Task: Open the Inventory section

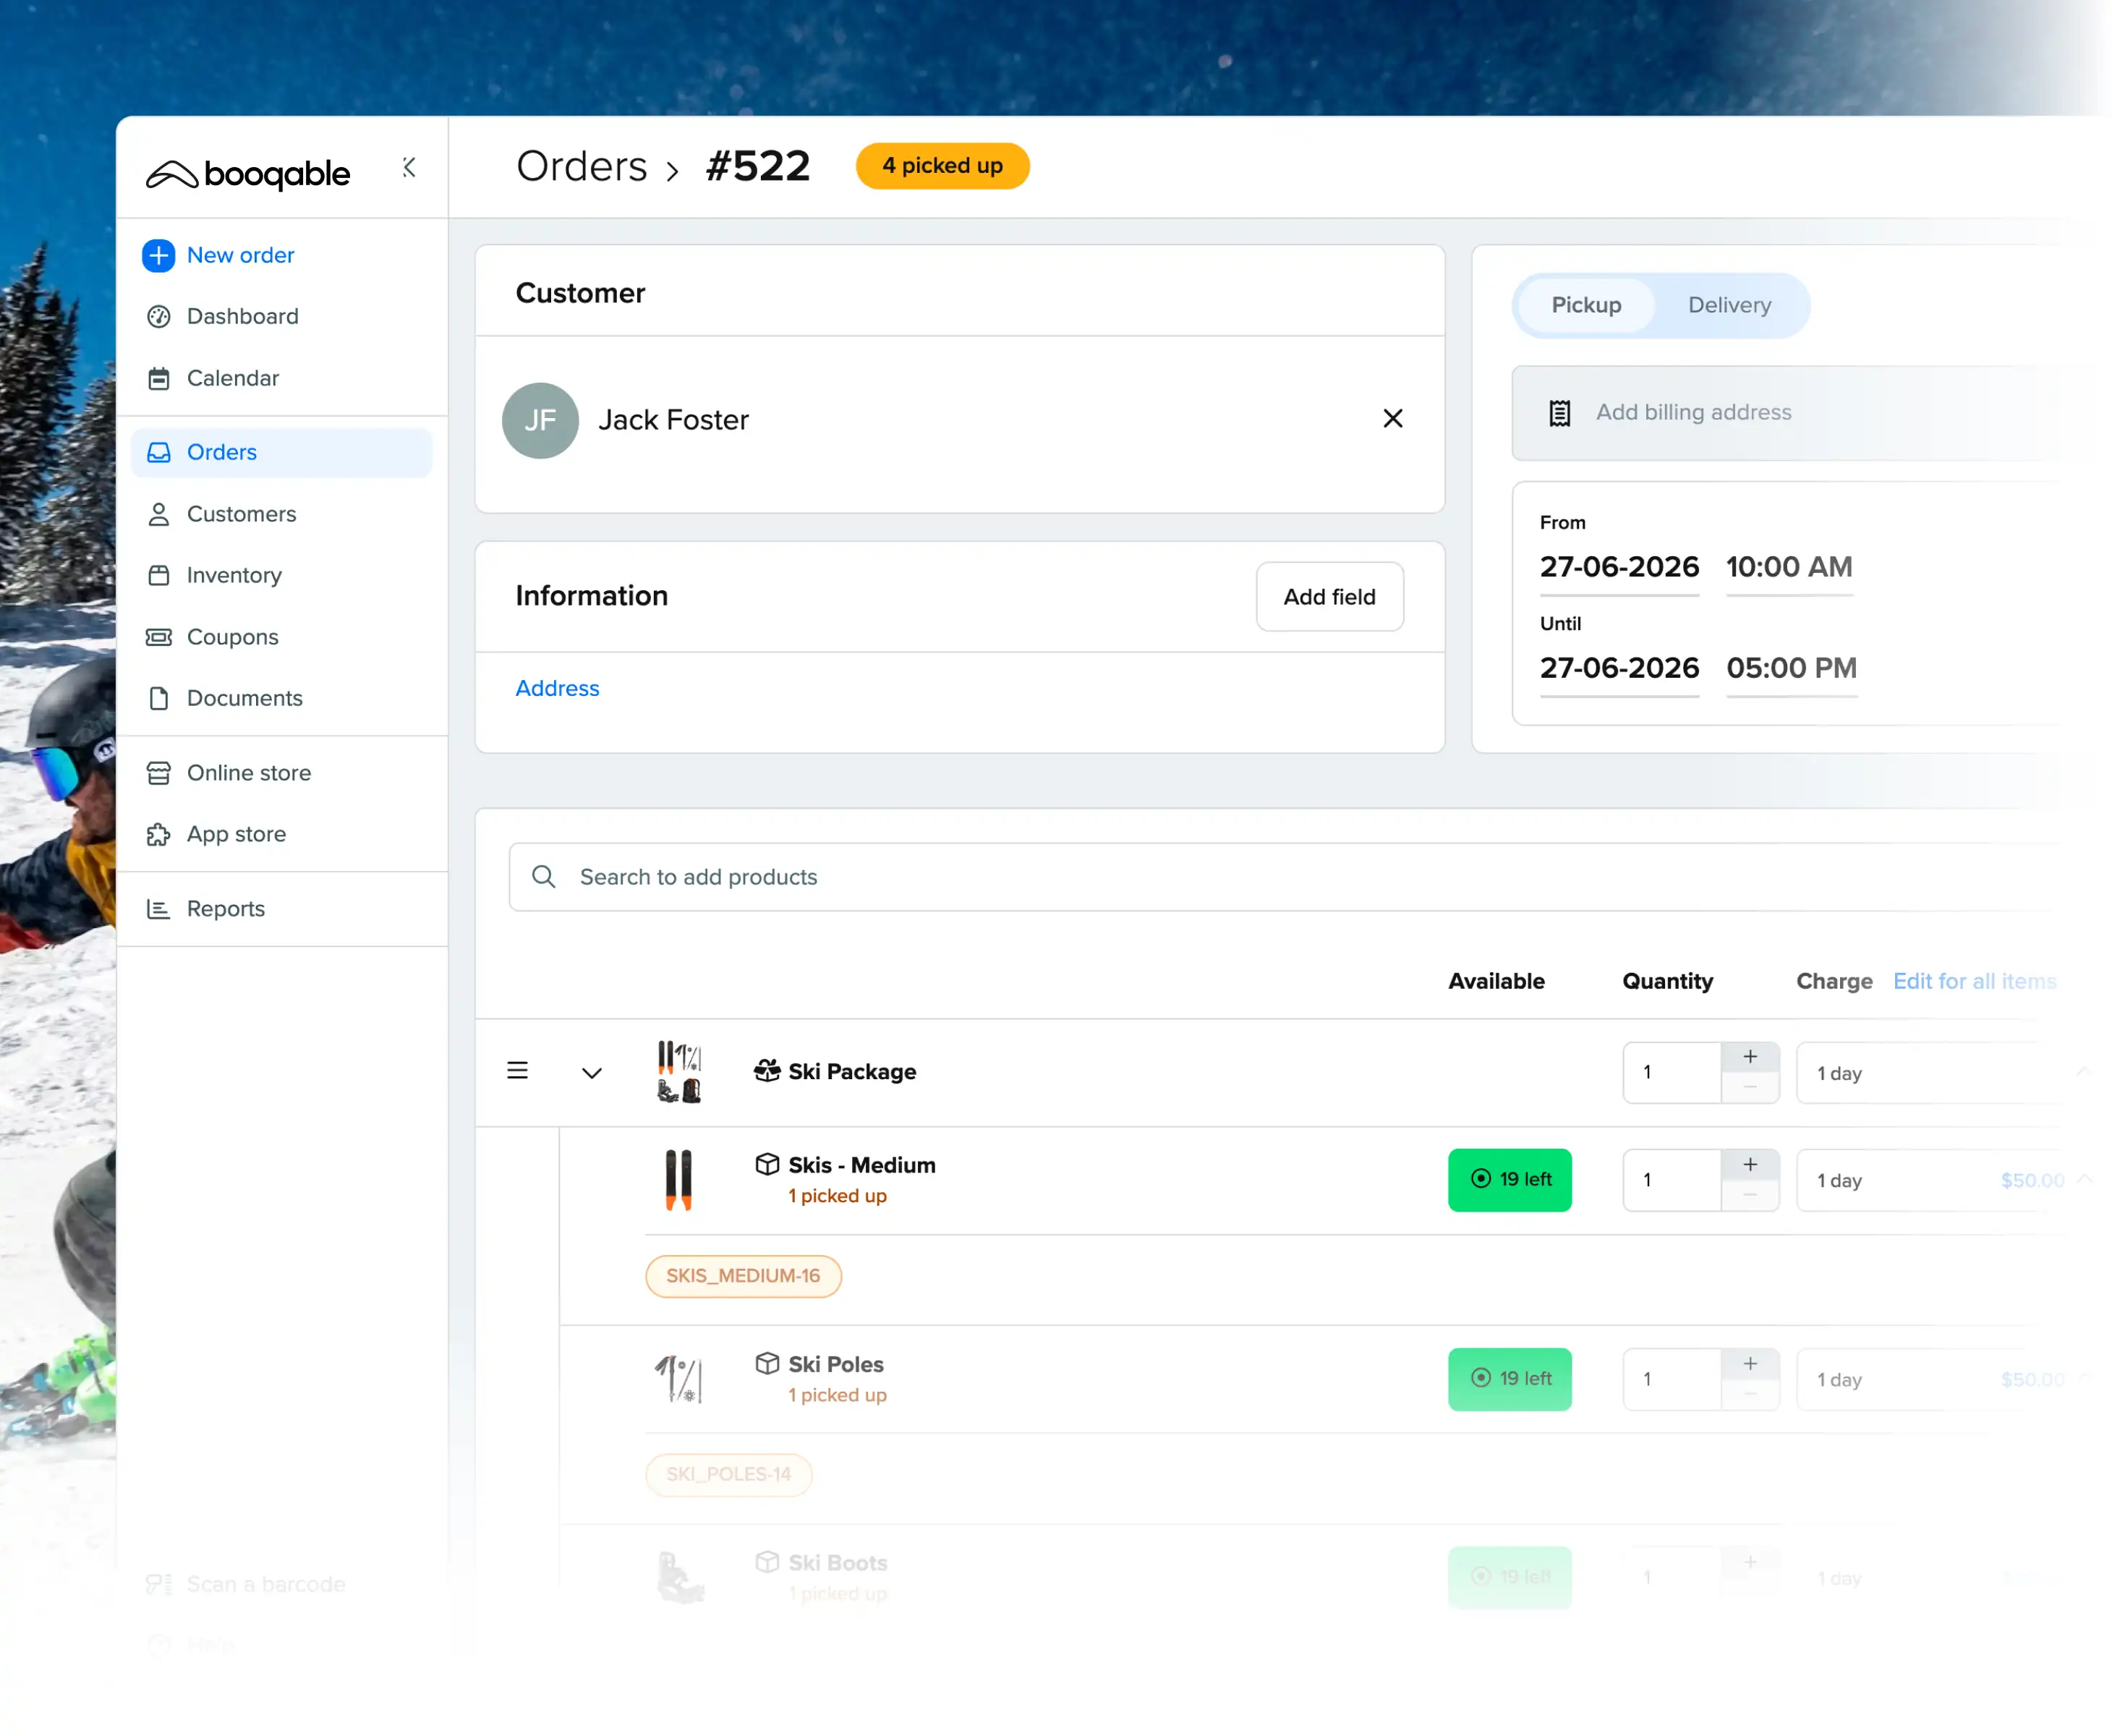Action: click(x=234, y=576)
